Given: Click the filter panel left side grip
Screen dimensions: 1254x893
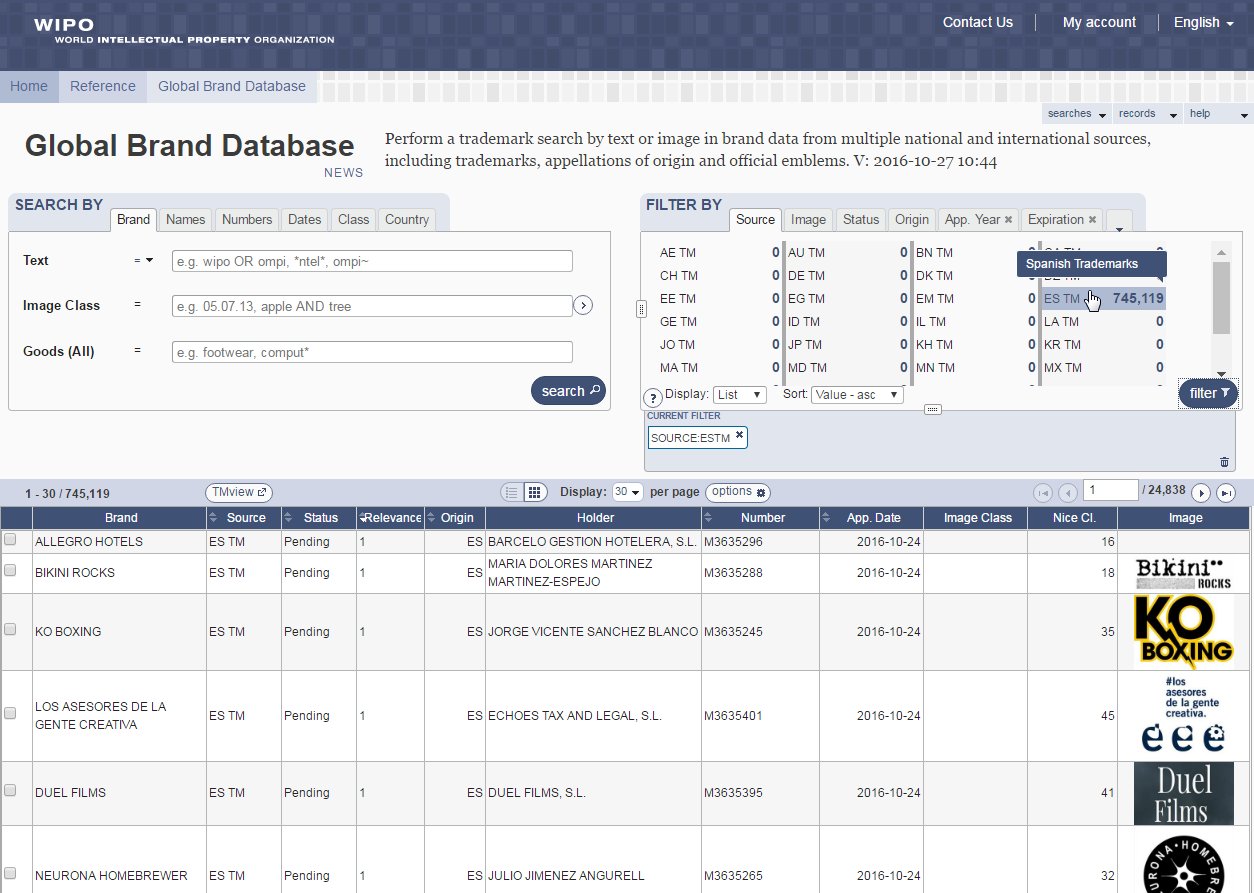Looking at the screenshot, I should pos(642,310).
